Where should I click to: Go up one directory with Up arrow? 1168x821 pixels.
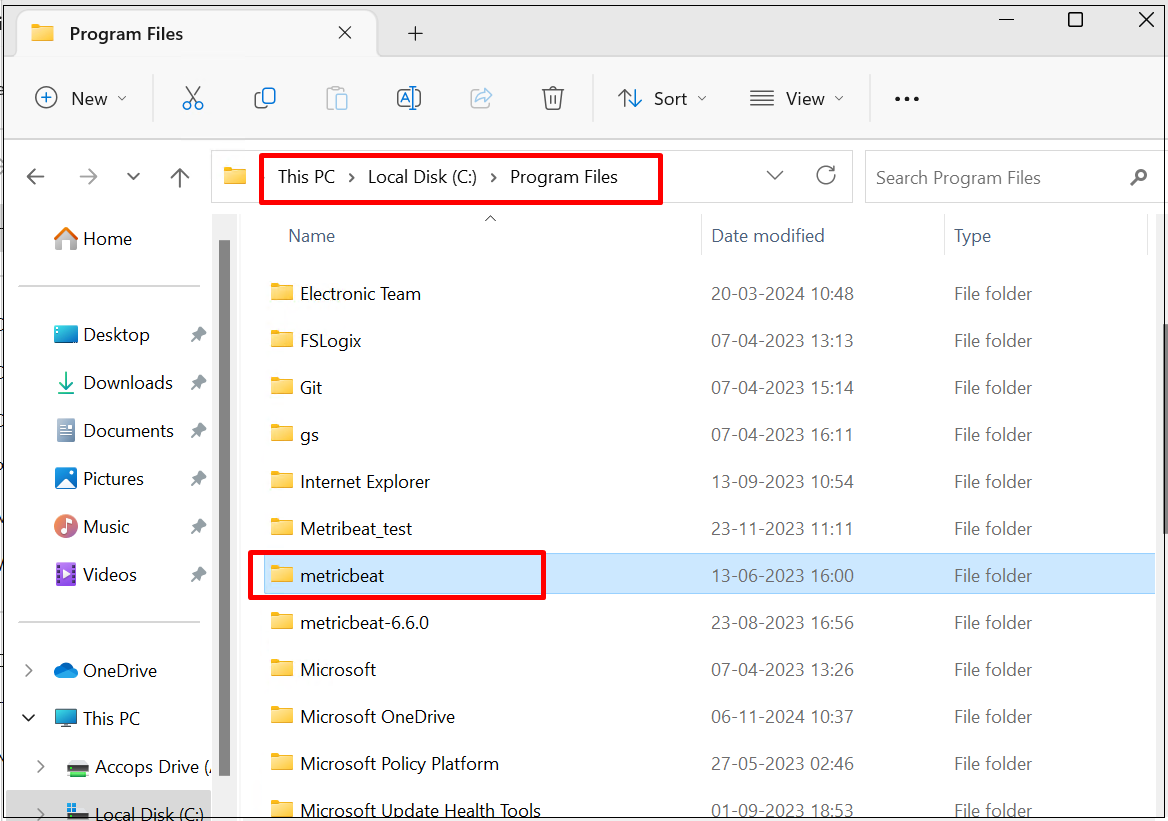point(180,177)
